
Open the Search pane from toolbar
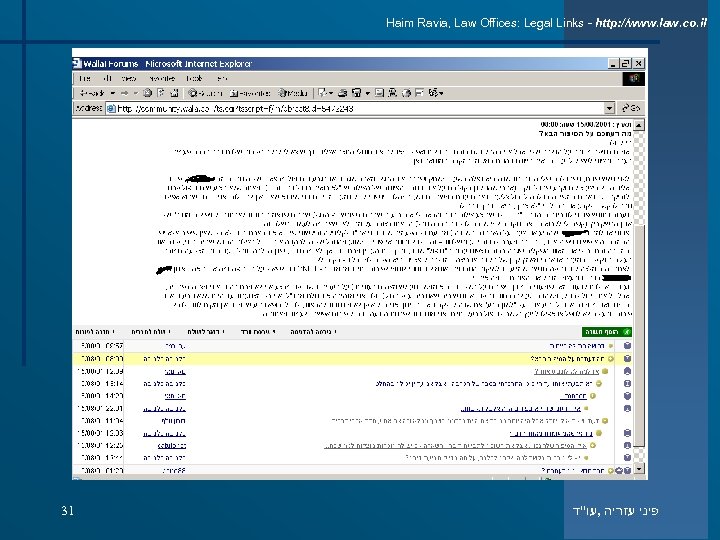(205, 93)
